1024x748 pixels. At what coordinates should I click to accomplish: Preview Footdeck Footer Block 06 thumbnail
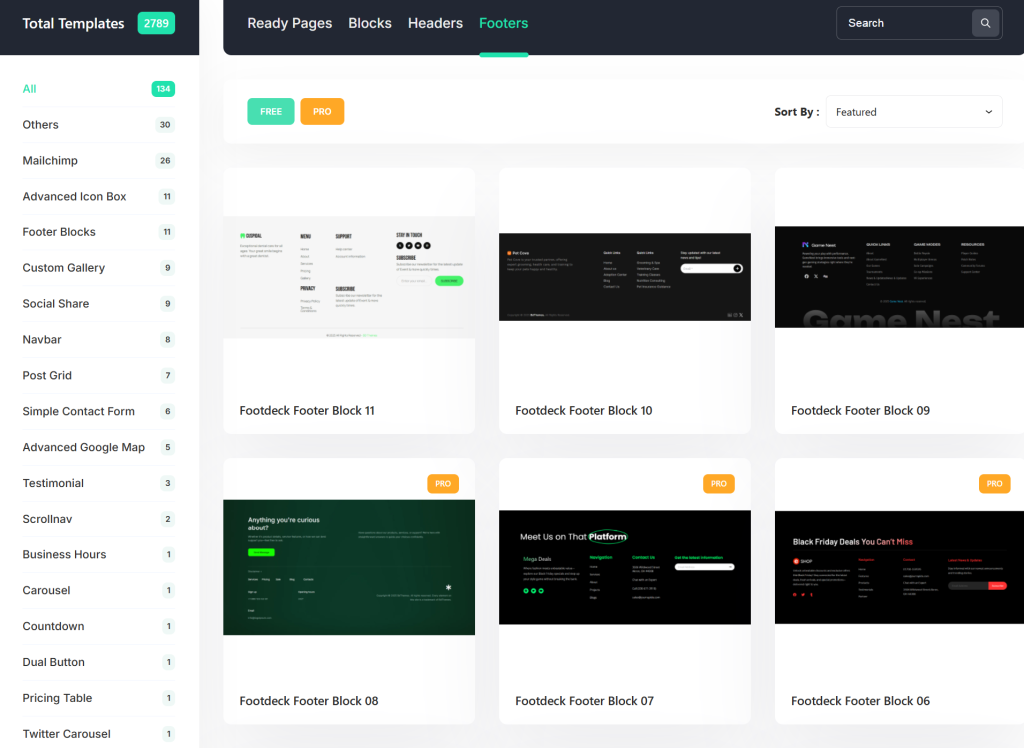click(x=899, y=567)
